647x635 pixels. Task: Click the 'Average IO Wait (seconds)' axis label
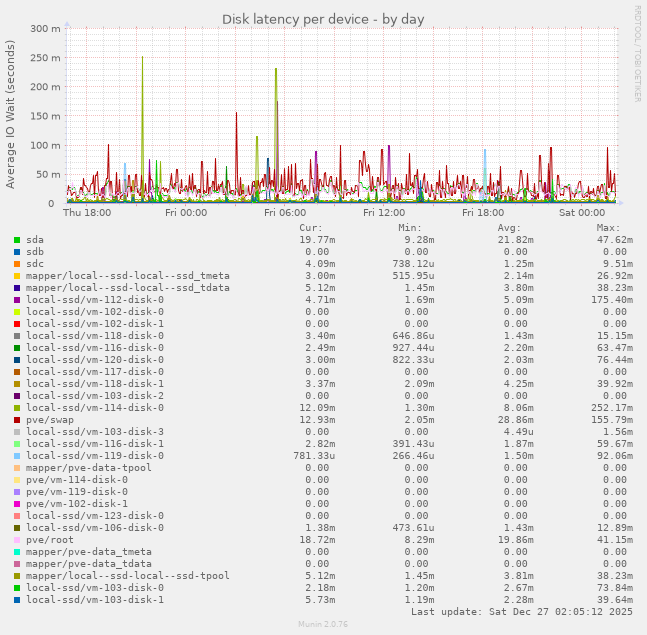click(10, 114)
